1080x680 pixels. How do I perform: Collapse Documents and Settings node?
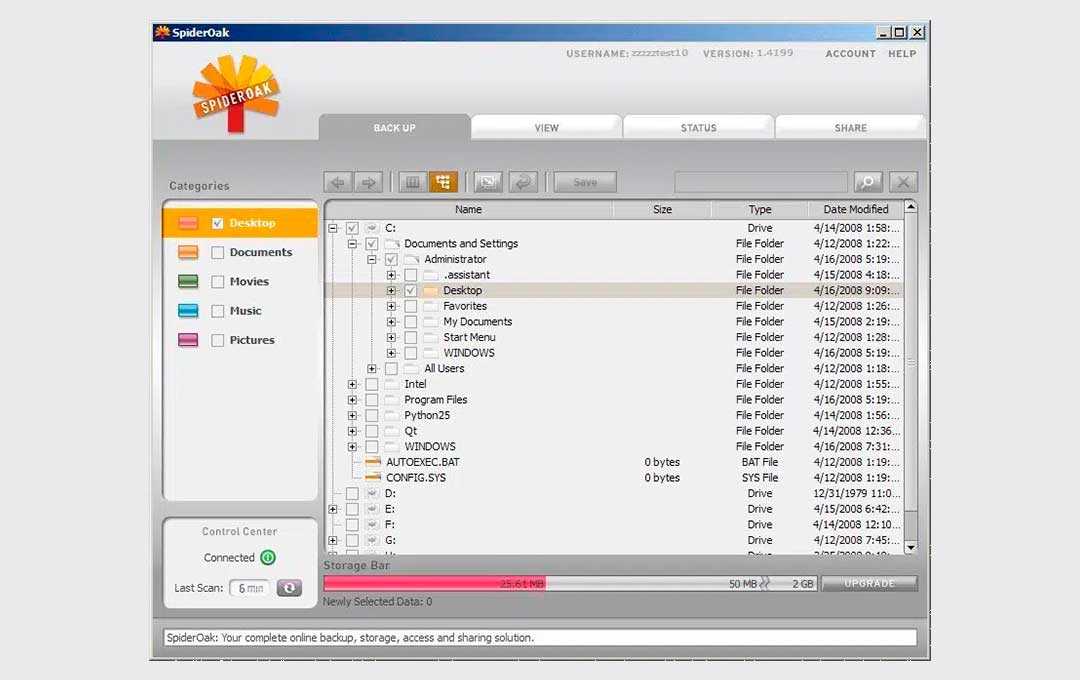coord(352,244)
